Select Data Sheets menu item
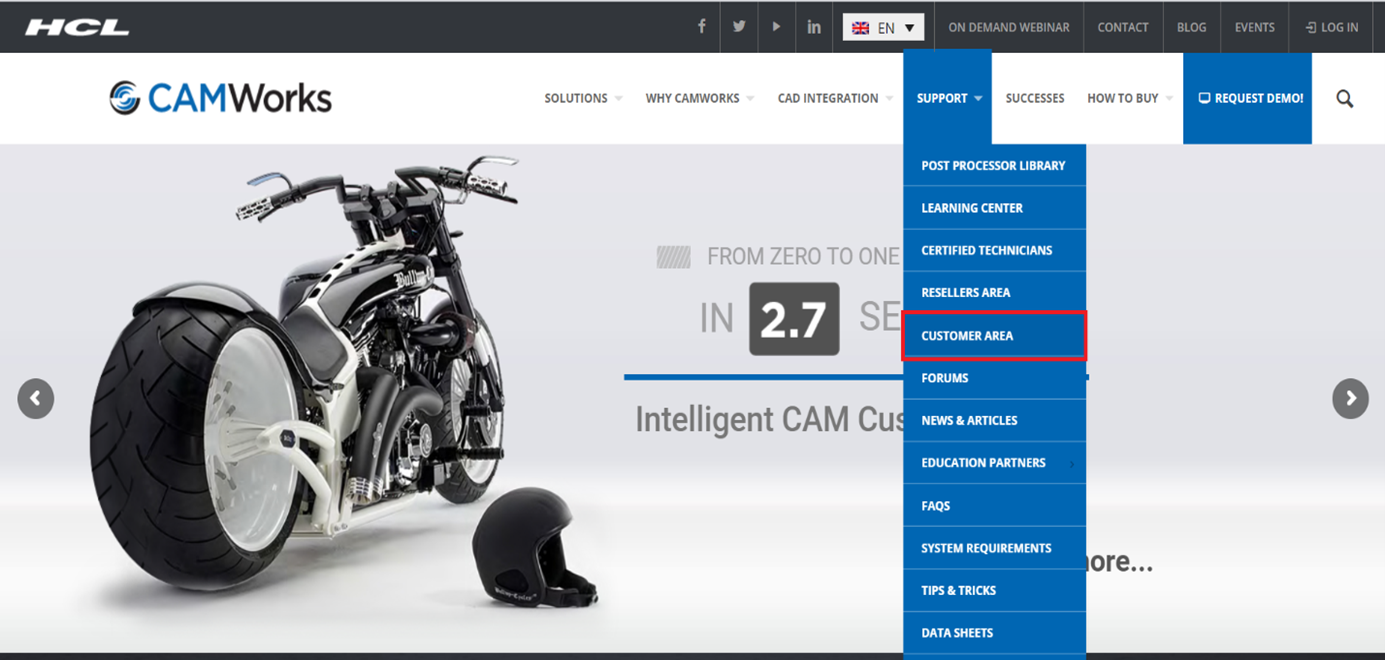This screenshot has width=1385, height=660. (x=995, y=633)
